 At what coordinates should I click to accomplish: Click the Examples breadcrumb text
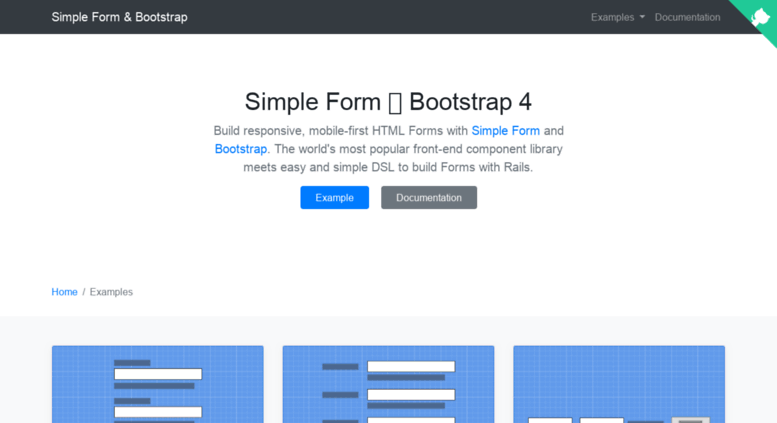click(x=111, y=292)
